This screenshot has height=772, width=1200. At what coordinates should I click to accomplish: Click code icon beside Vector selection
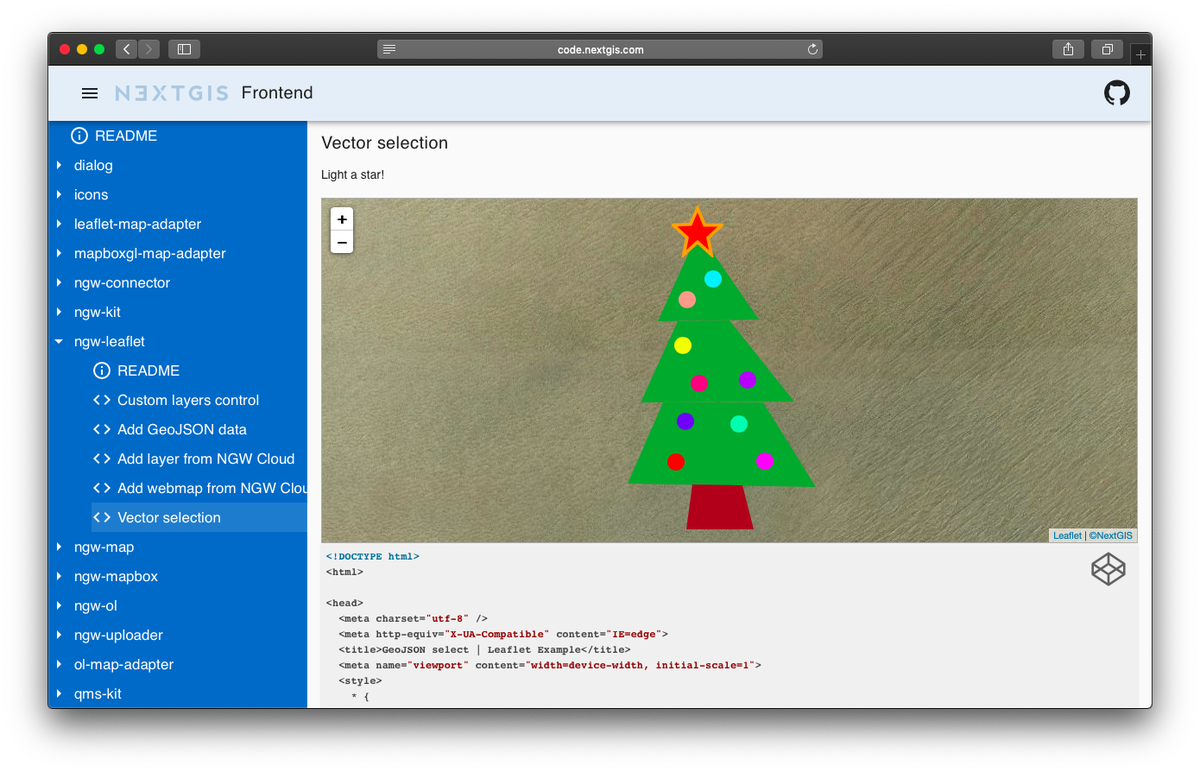(101, 518)
